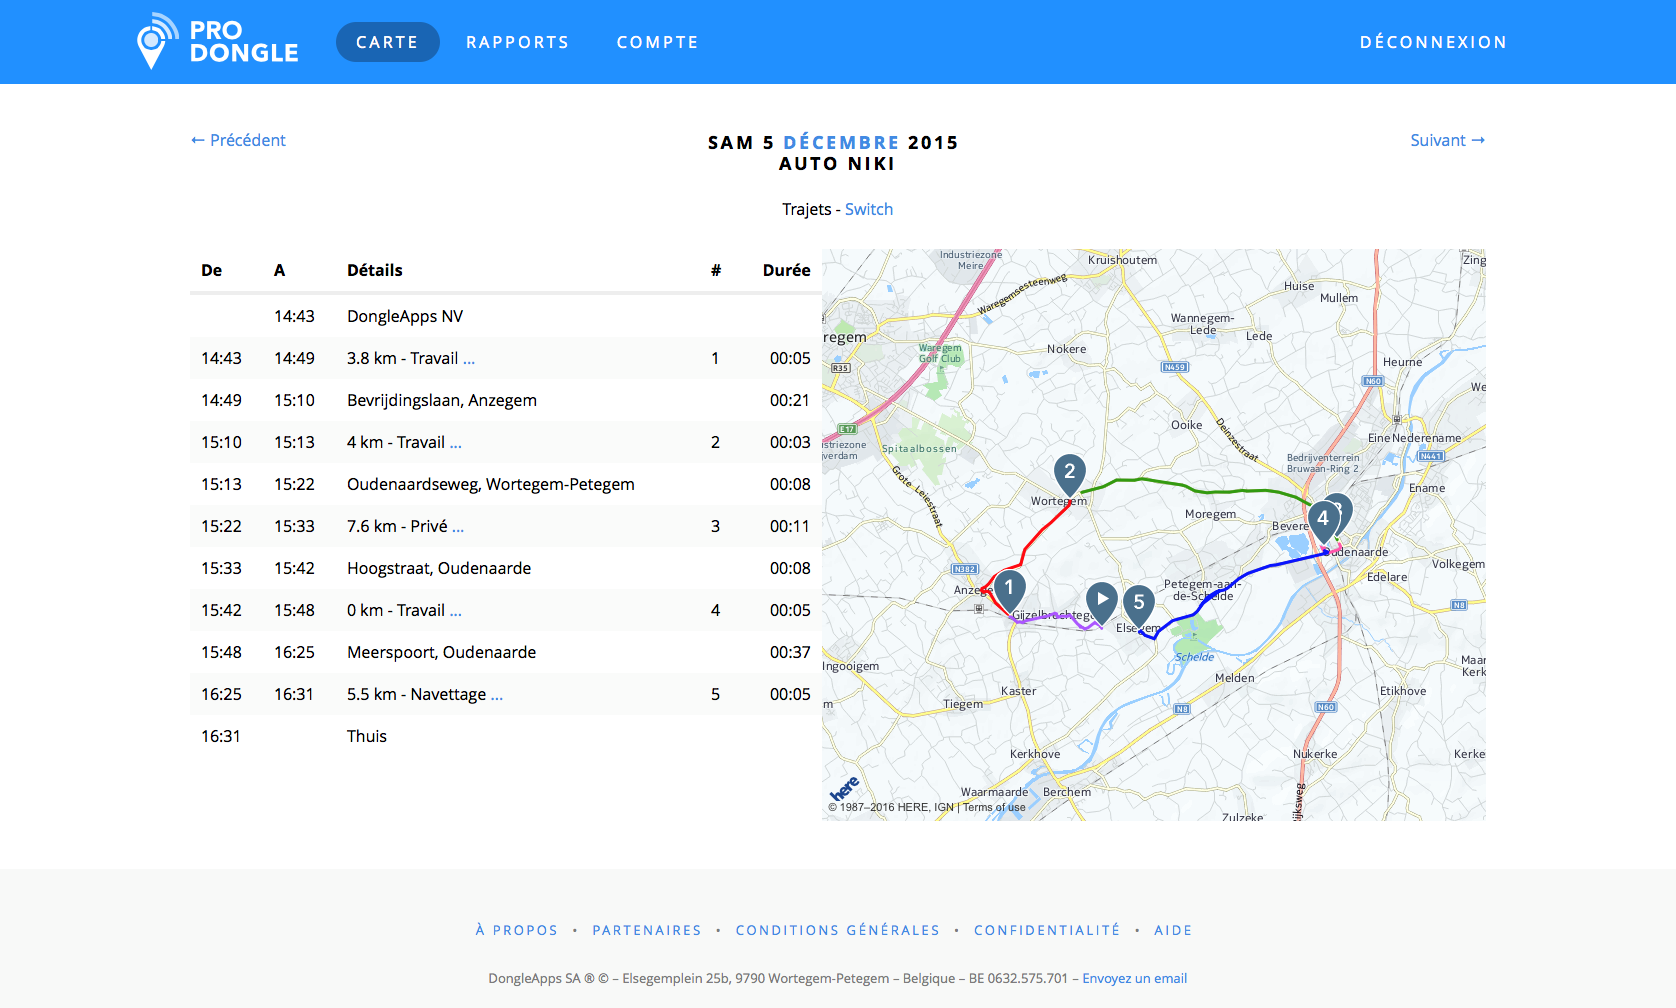The height and width of the screenshot is (1008, 1676).
Task: Go to the Suivant day
Action: point(1446,140)
